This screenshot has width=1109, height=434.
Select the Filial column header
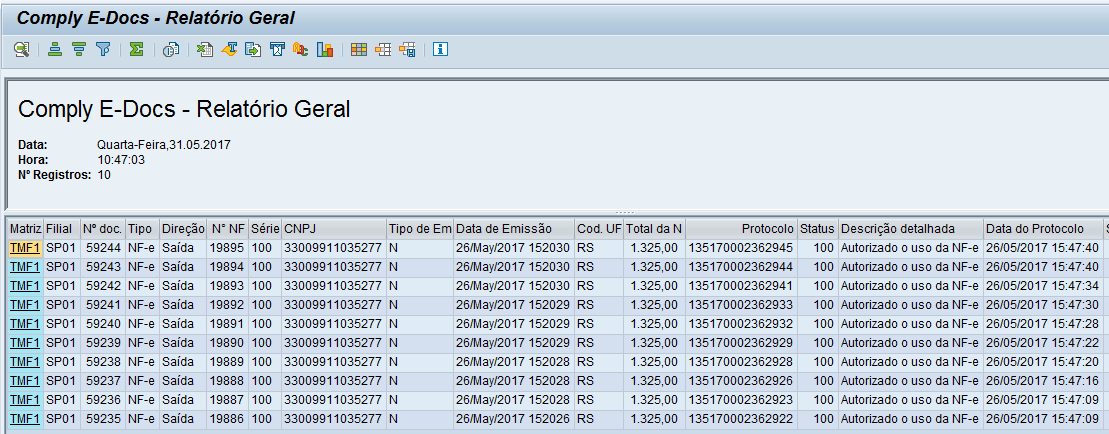62,229
